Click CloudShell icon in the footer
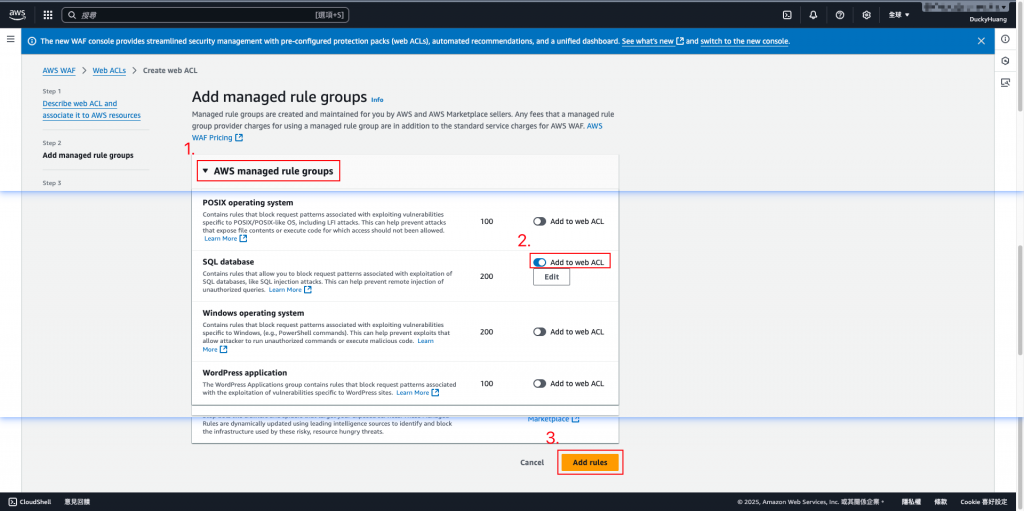Screen dimensions: 1024x511 tap(12, 502)
